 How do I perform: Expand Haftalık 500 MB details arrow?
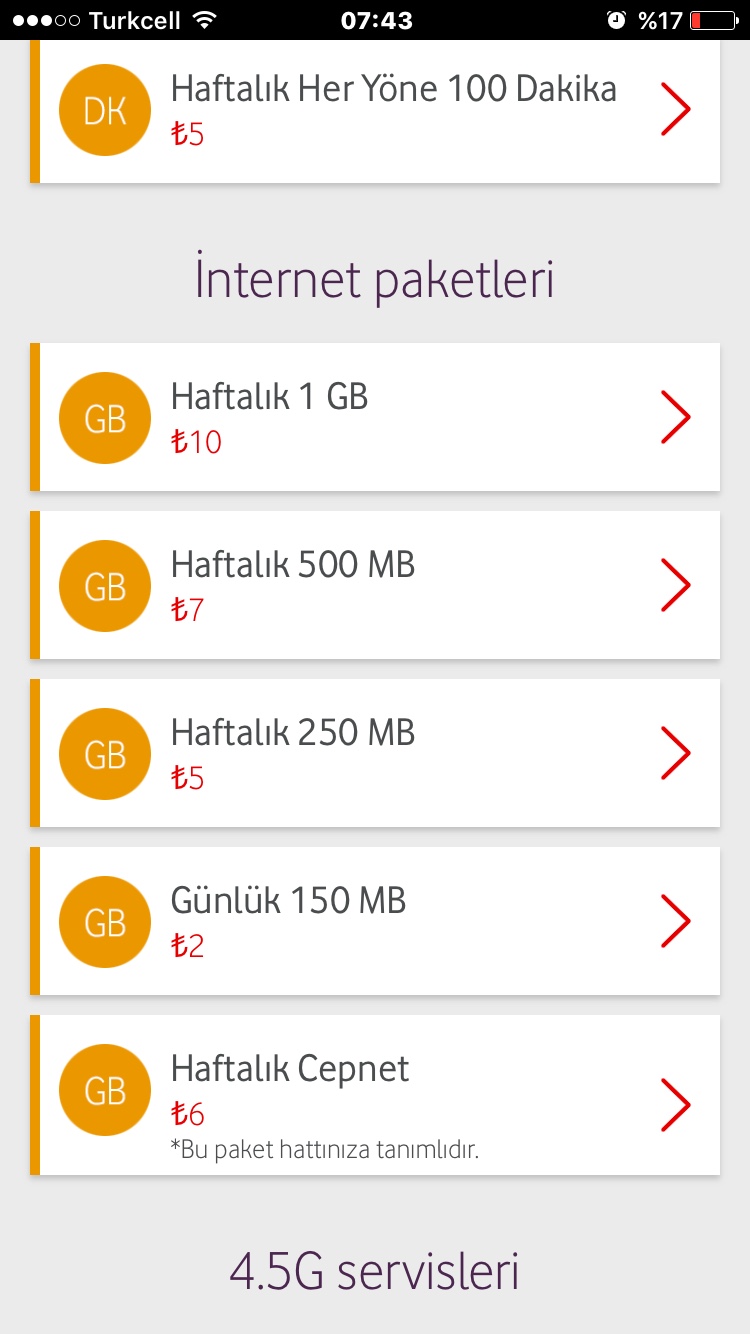point(676,585)
